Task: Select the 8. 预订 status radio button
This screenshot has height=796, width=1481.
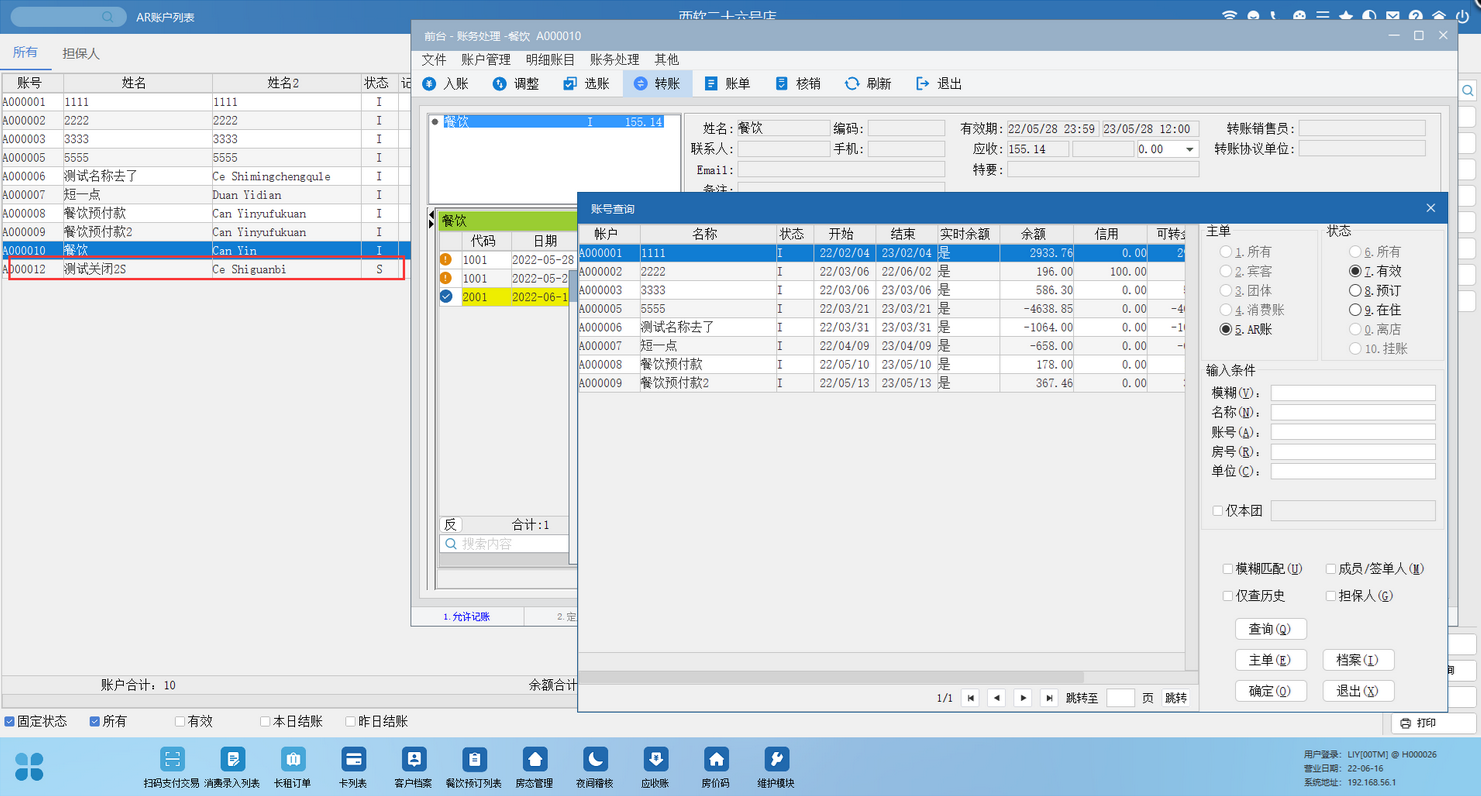Action: 1355,291
